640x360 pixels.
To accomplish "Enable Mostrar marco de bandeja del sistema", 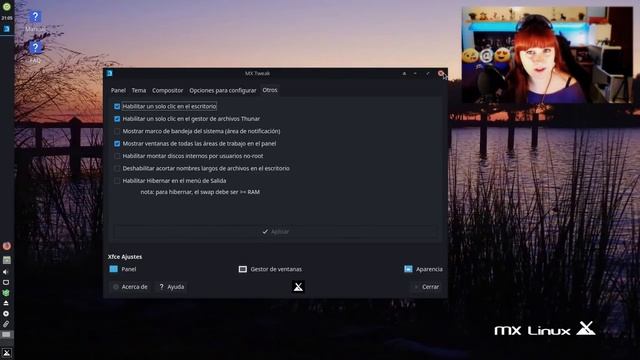I will pyautogui.click(x=117, y=131).
